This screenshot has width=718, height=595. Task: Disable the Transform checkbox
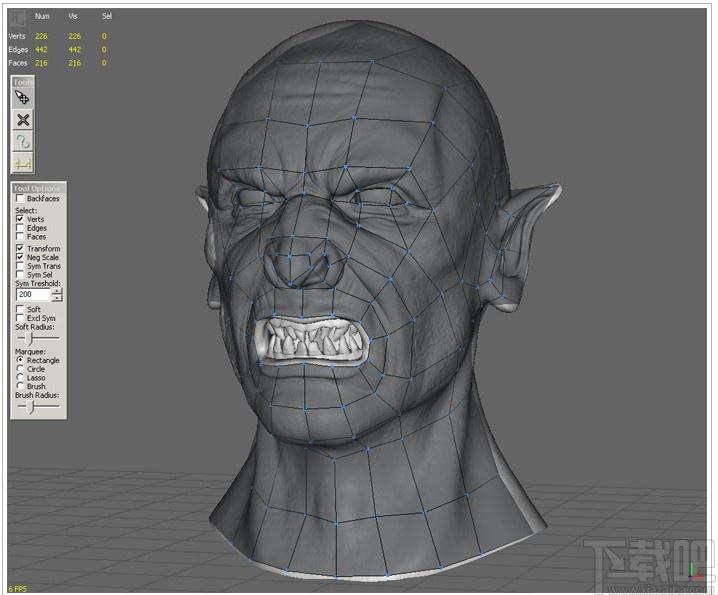(x=20, y=248)
